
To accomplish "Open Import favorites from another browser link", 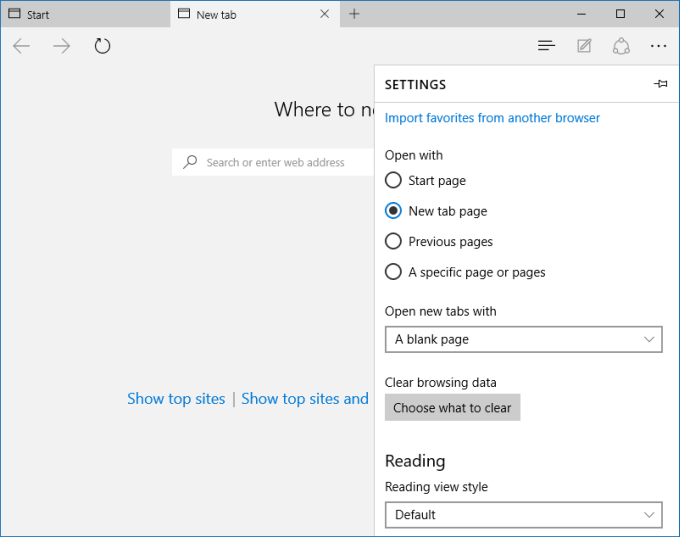I will tap(492, 118).
